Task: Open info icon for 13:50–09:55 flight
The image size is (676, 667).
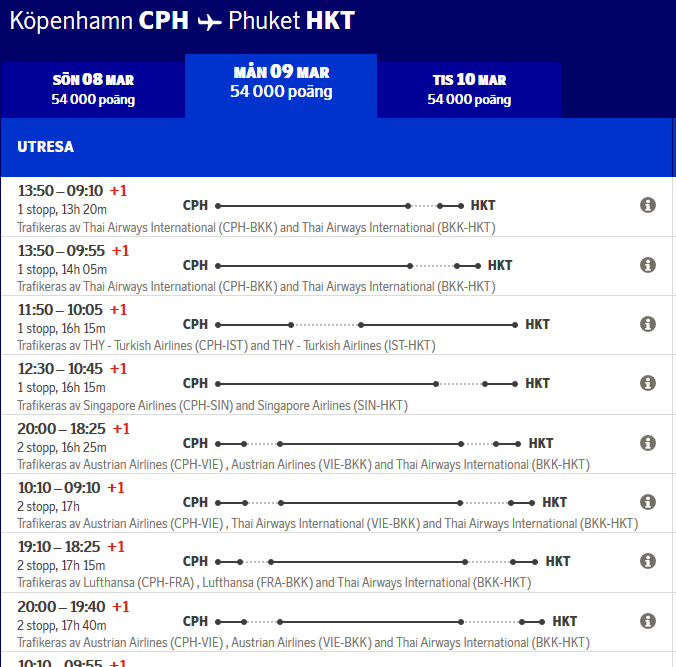Action: pos(647,265)
